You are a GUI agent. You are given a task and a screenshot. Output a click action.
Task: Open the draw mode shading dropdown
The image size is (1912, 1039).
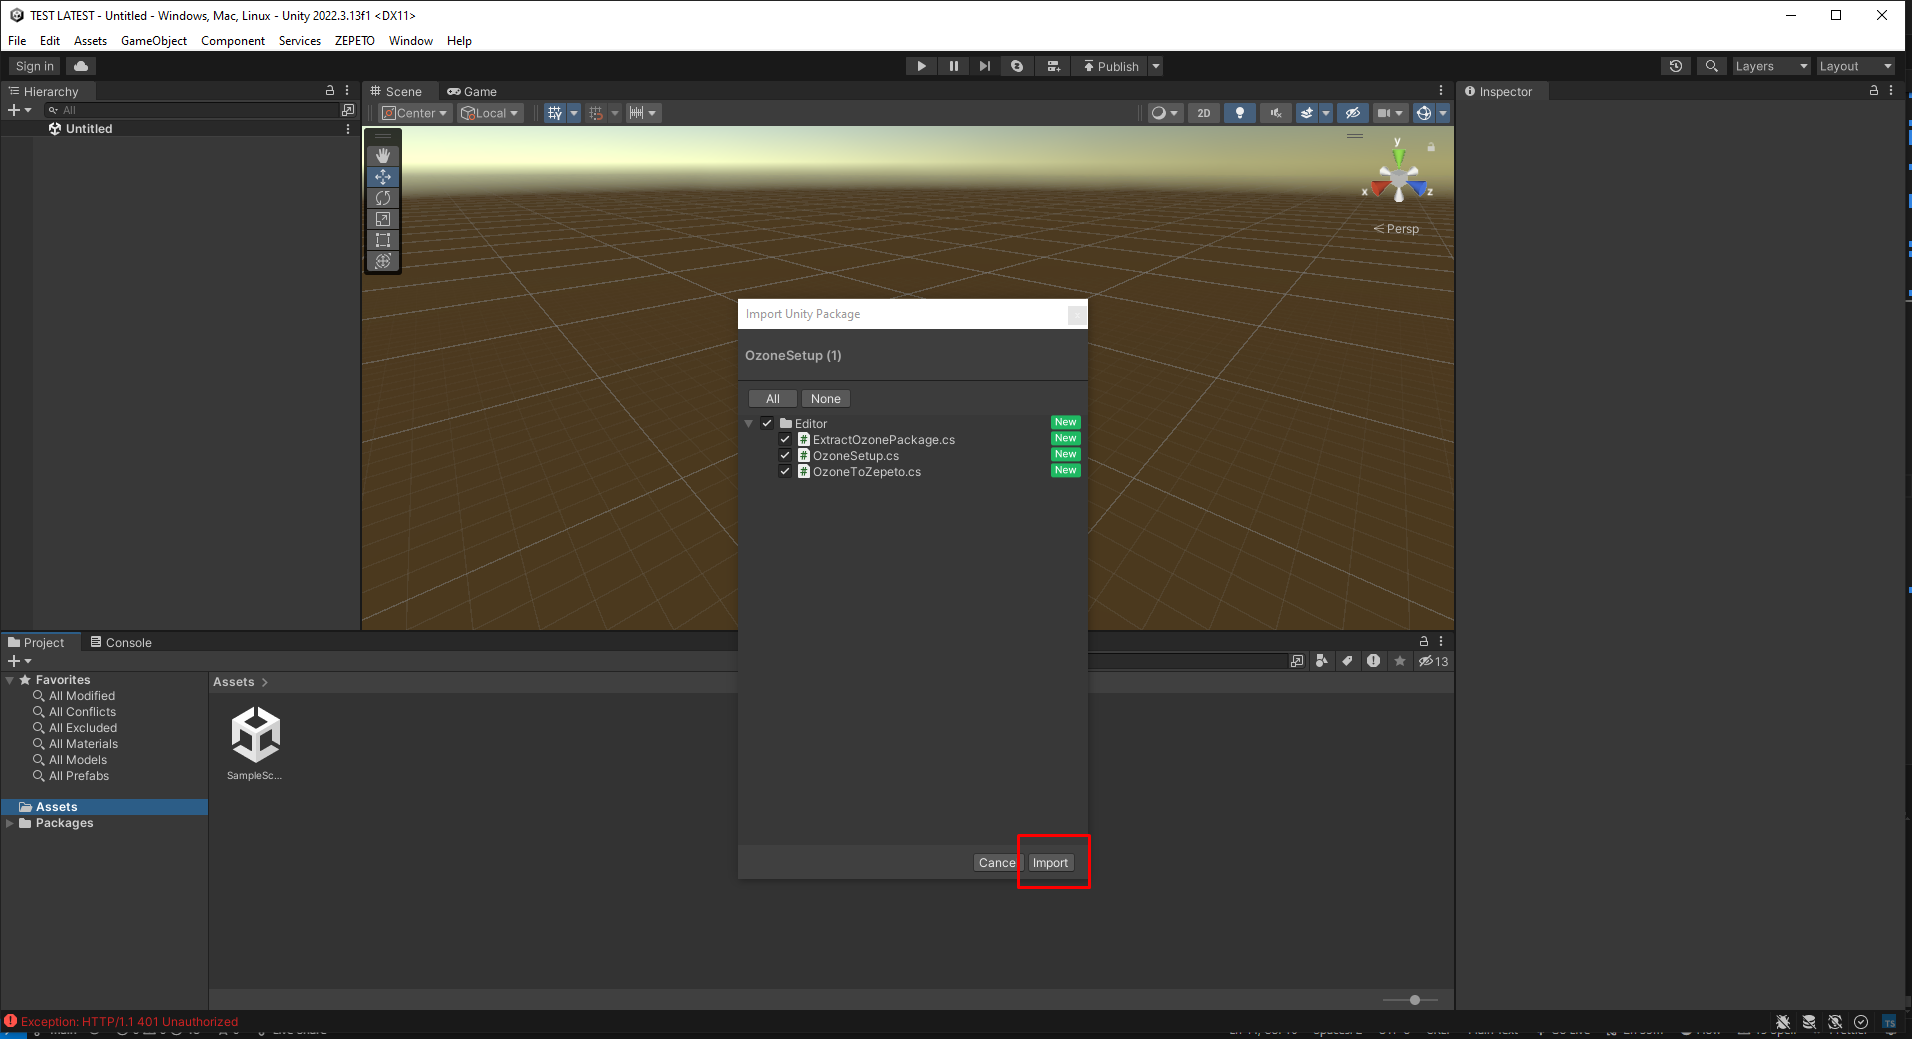[1165, 113]
